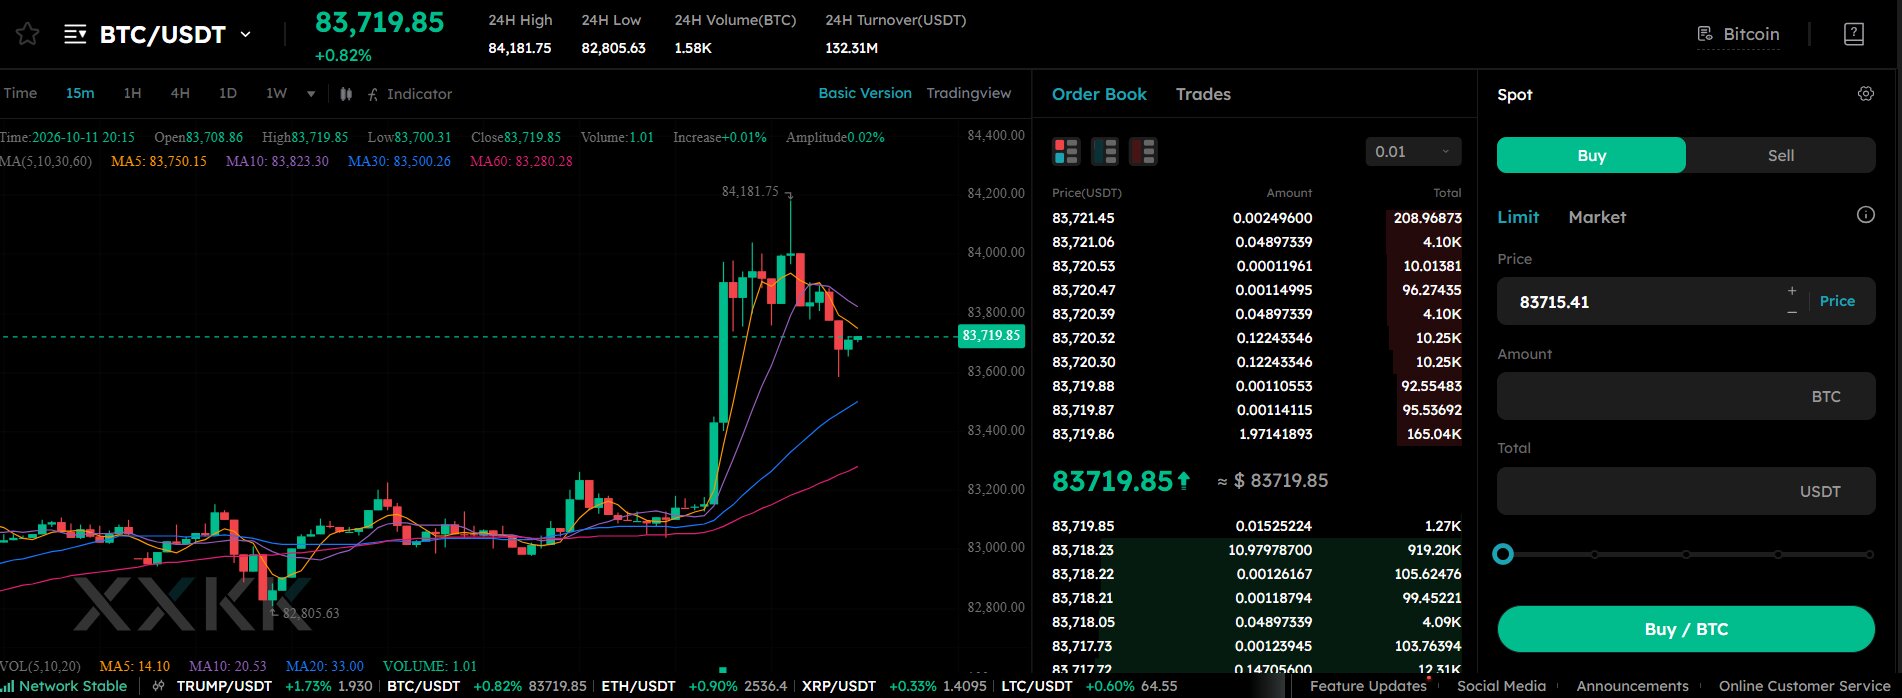This screenshot has width=1902, height=698.
Task: Click the 24H High value 84,181.75
Action: click(x=519, y=48)
